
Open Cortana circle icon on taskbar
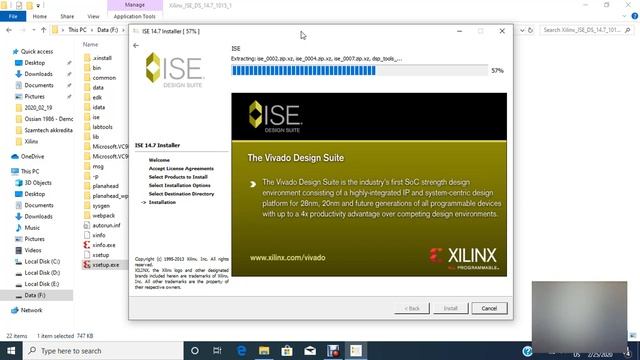click(x=195, y=351)
